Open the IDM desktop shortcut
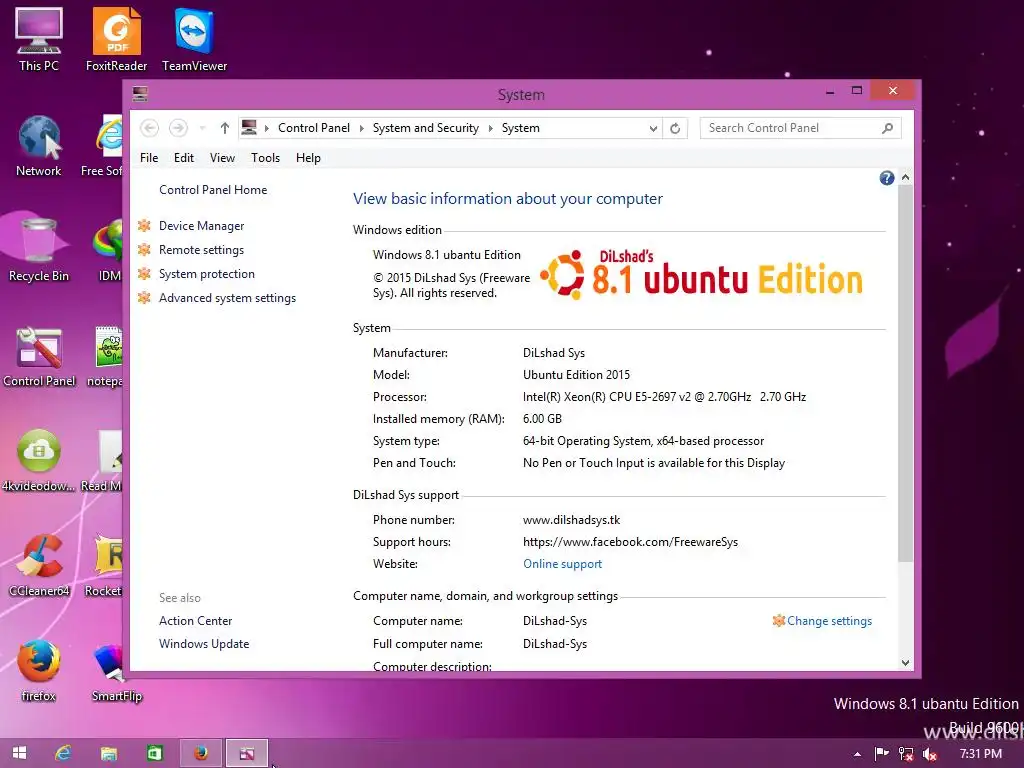This screenshot has height=768, width=1024. pos(109,250)
